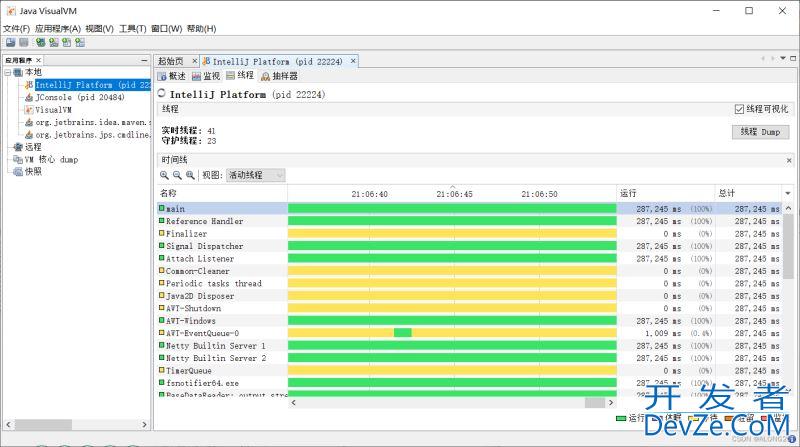Click the sixth toolbar icon under the 视图 menu
800x447 pixels.
click(x=80, y=42)
